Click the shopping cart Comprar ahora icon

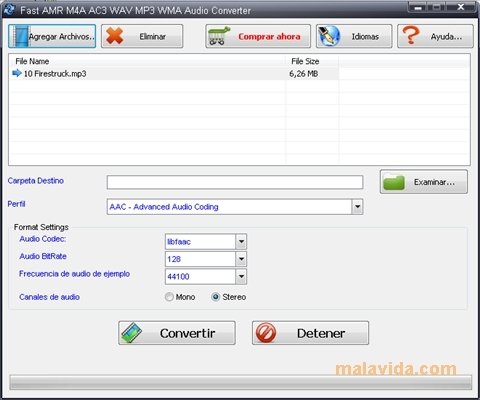pyautogui.click(x=219, y=36)
